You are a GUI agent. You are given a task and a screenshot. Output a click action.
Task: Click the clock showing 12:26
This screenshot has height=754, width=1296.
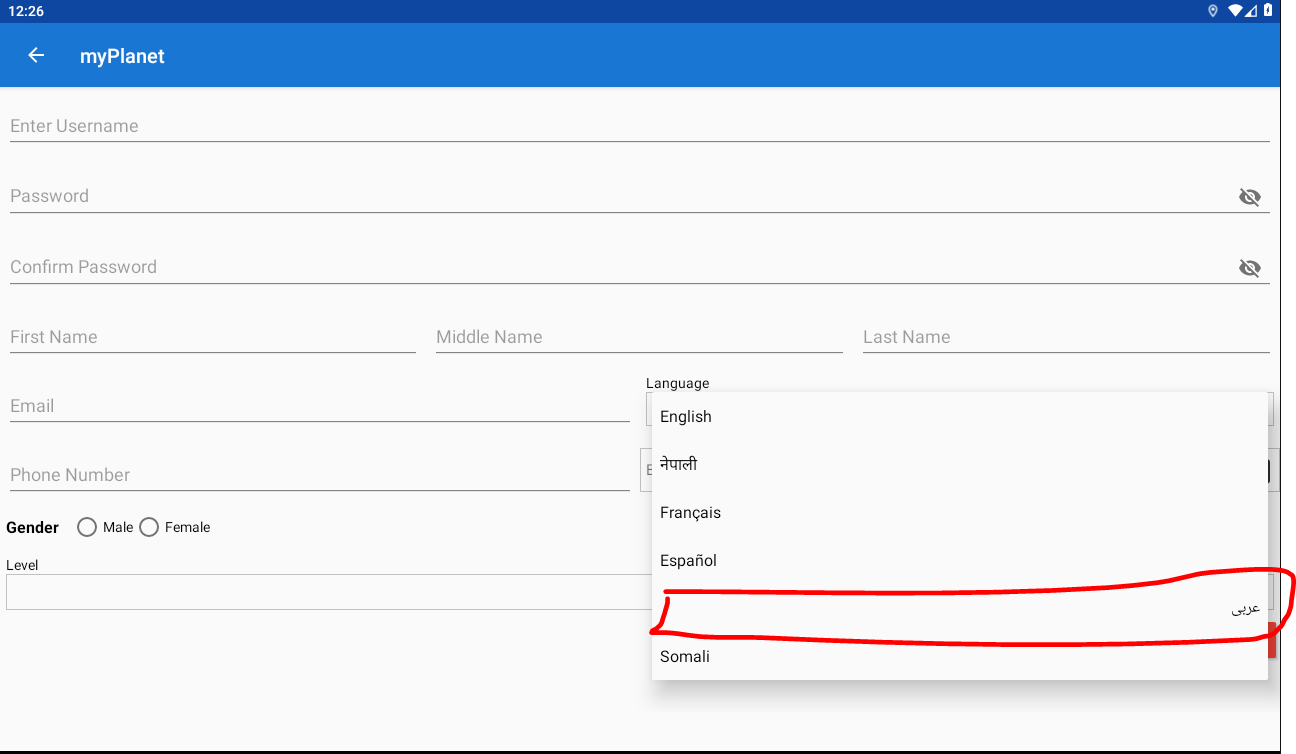tap(26, 11)
